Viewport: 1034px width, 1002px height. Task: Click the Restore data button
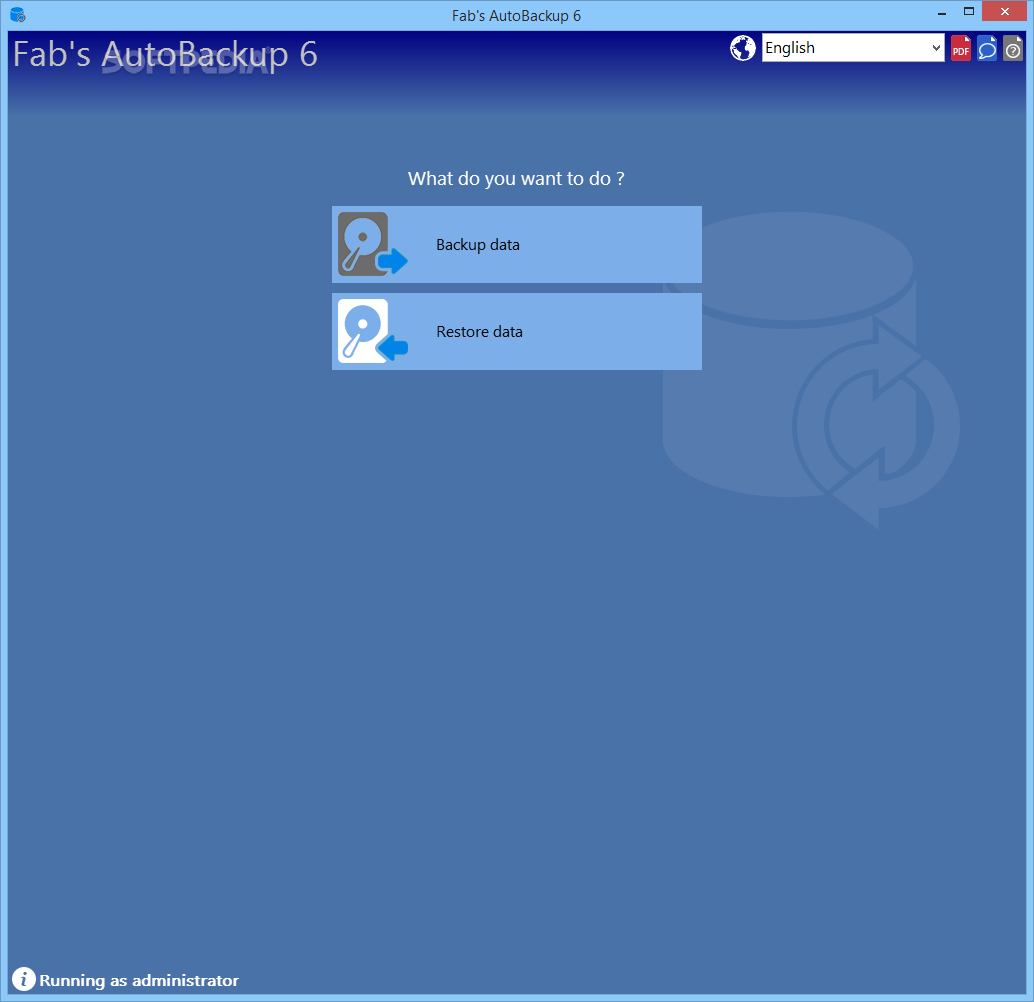pos(516,331)
